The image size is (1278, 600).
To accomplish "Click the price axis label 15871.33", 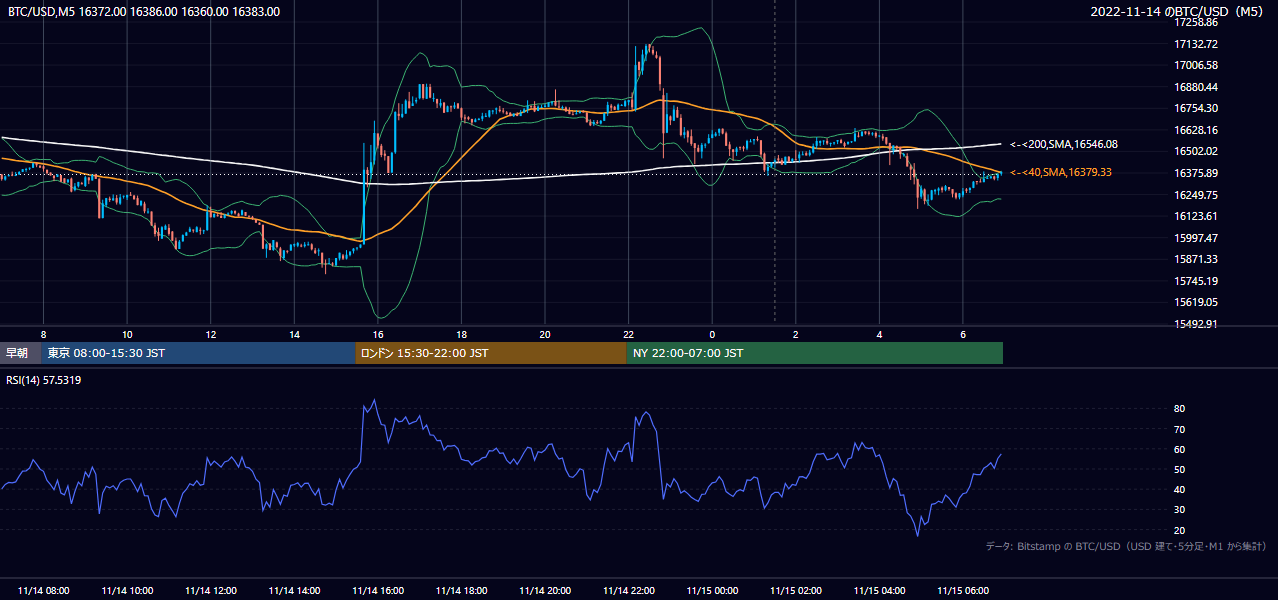I will [x=1196, y=259].
